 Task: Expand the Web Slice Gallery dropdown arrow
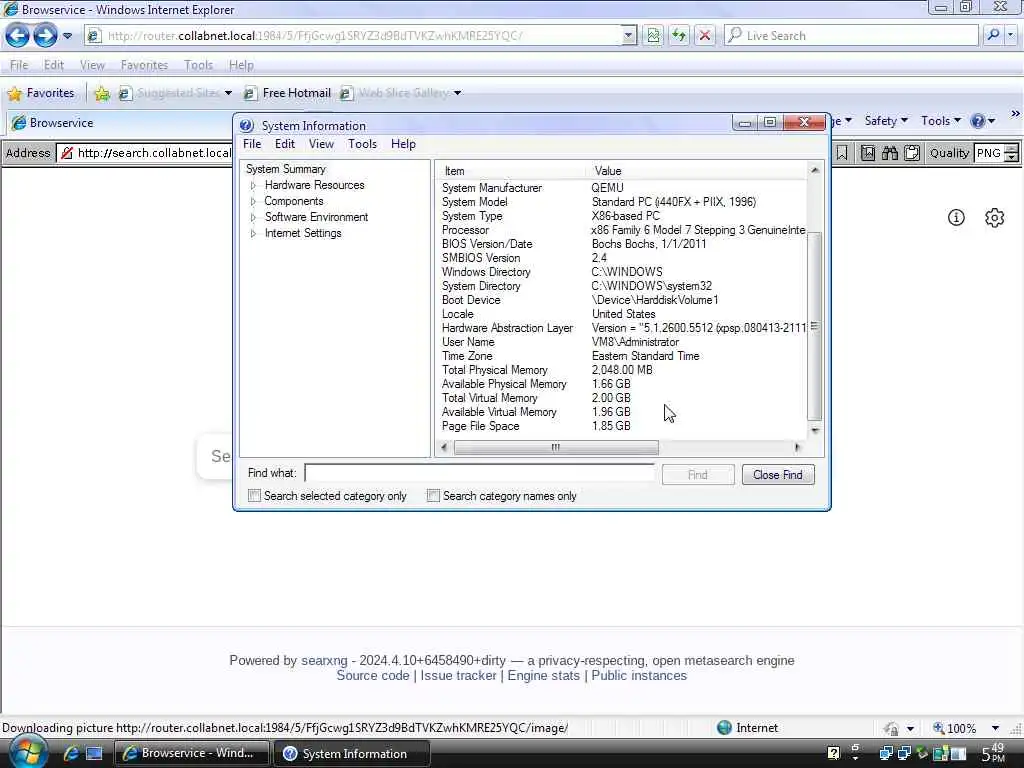pos(457,93)
